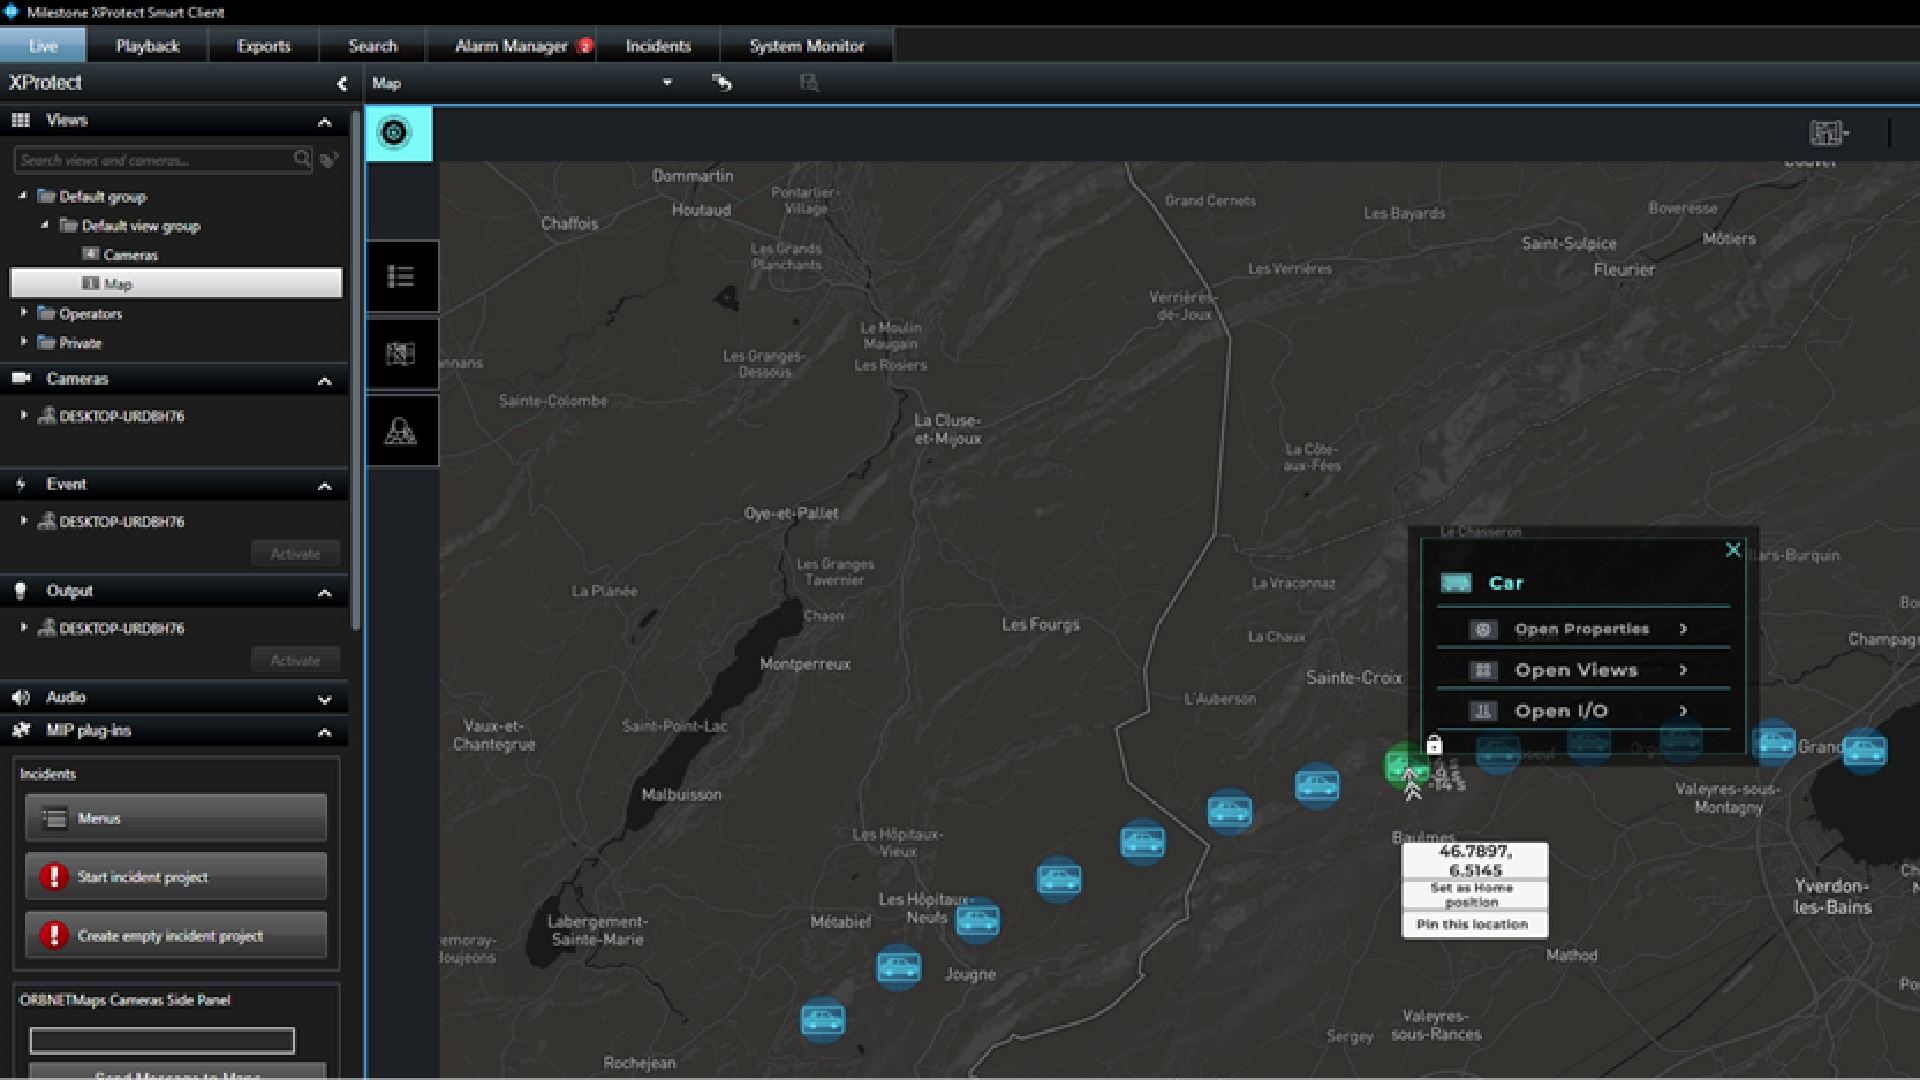Click the search magnifier in views search
The width and height of the screenshot is (1920, 1080).
(x=301, y=159)
